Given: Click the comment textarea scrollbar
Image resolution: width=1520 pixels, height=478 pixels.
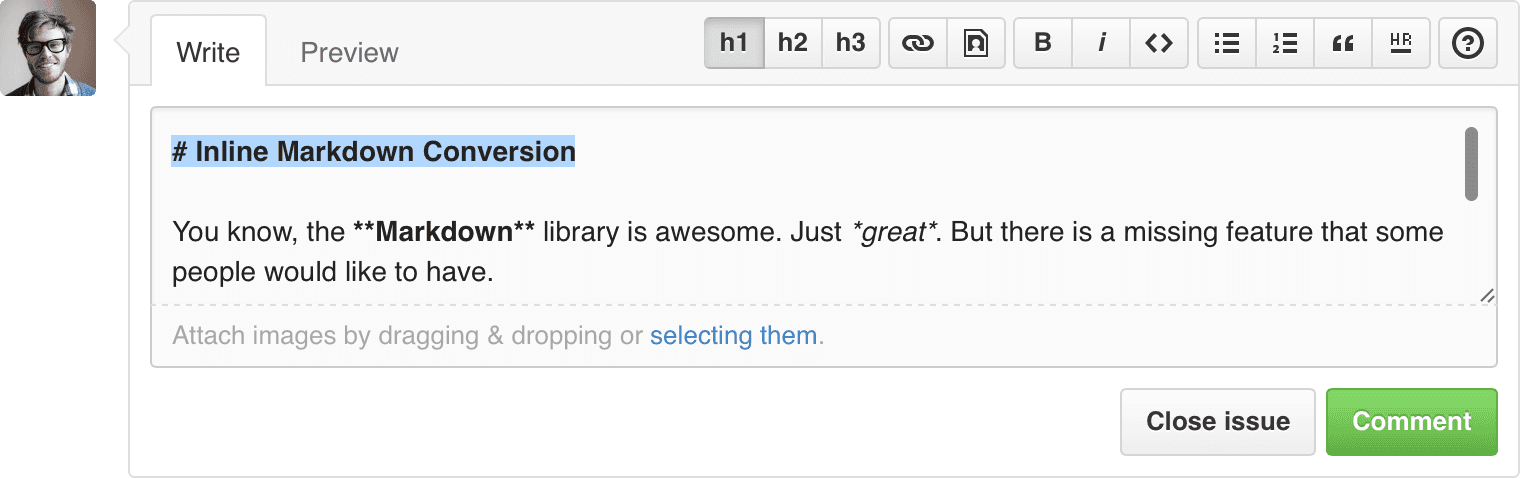Looking at the screenshot, I should [1471, 164].
